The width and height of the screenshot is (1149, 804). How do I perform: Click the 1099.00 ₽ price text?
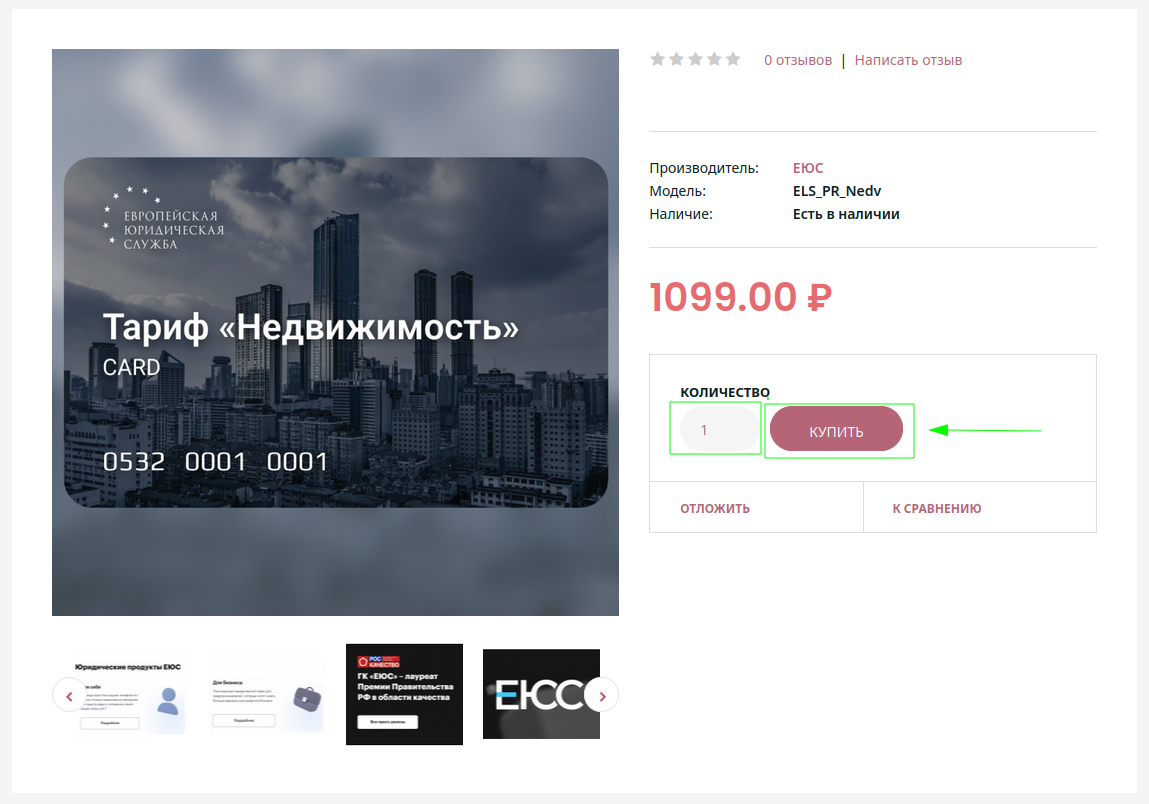tap(741, 297)
